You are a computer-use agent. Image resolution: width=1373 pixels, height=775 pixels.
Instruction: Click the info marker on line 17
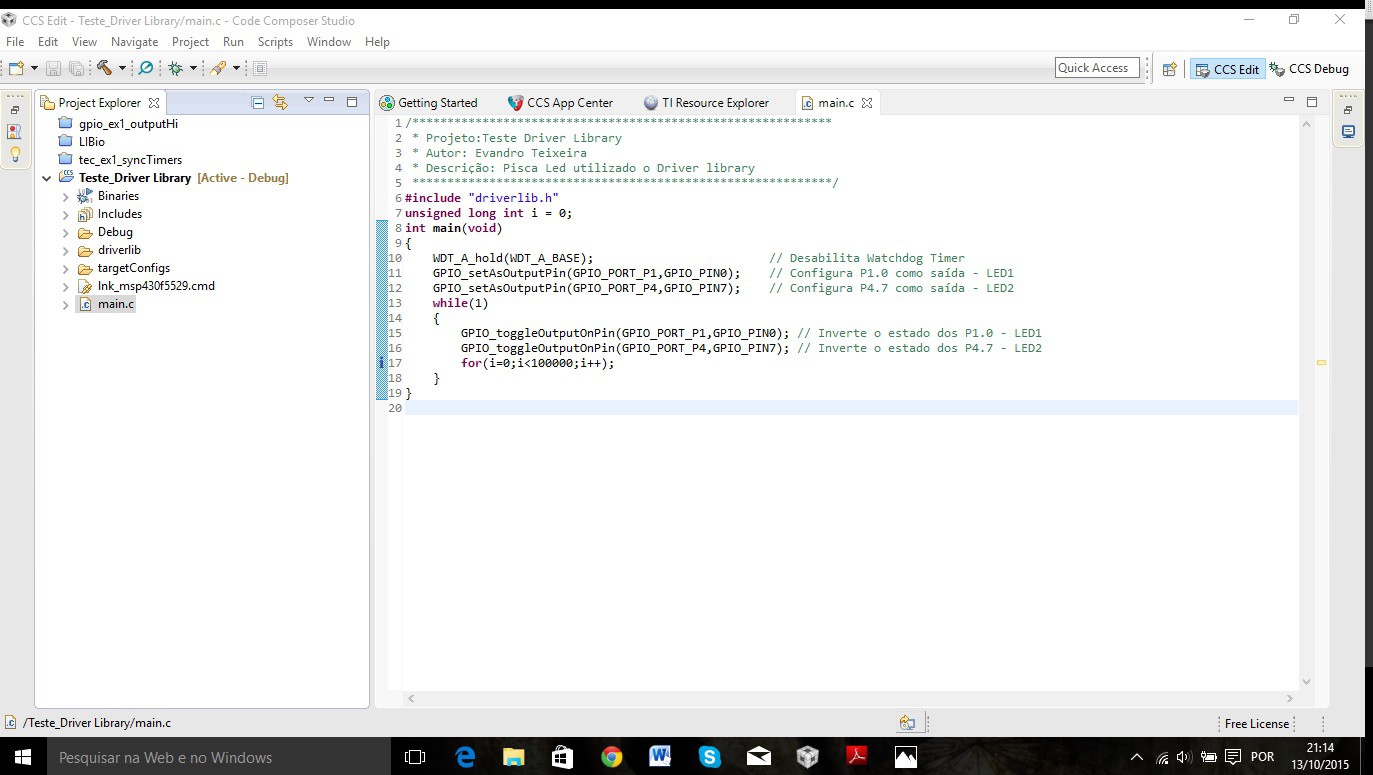click(382, 363)
